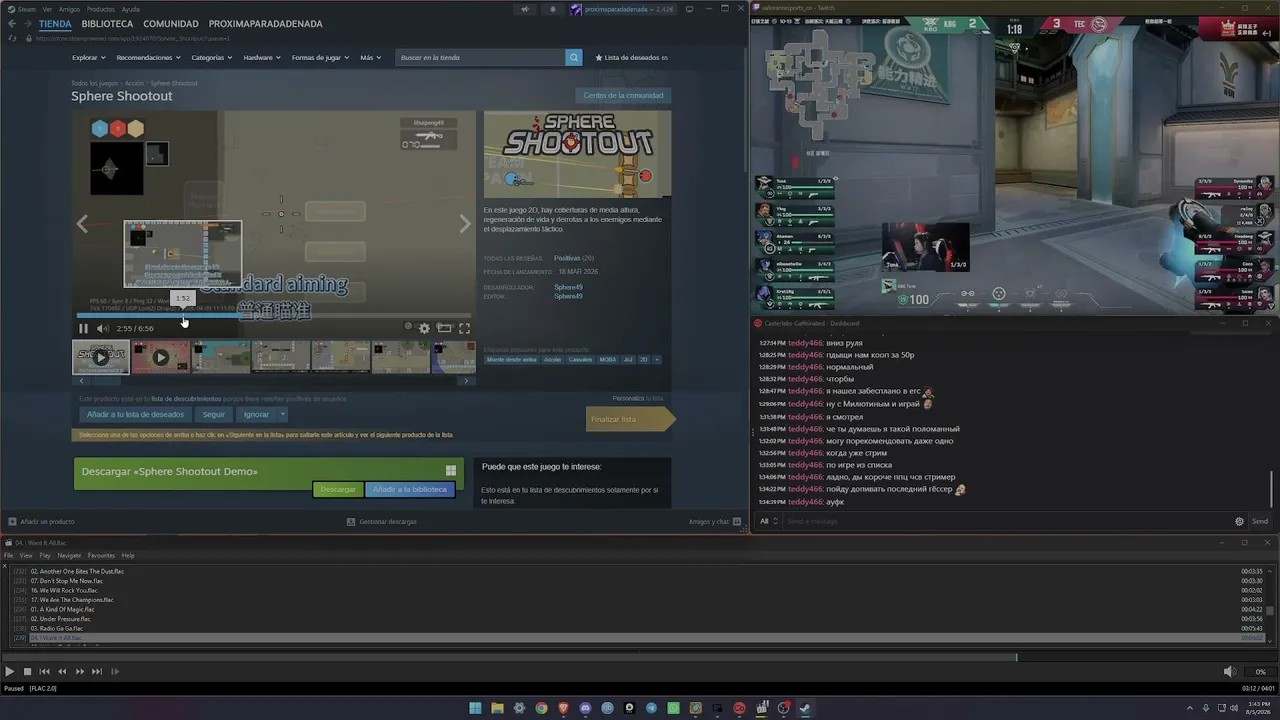Expand the Más dropdown
Image resolution: width=1280 pixels, height=720 pixels.
click(370, 57)
